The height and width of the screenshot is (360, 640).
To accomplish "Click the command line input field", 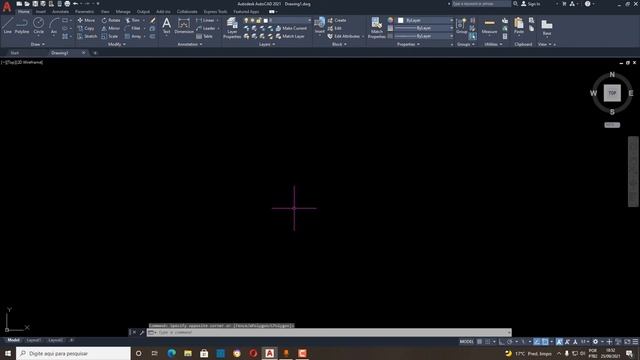I will [329, 332].
